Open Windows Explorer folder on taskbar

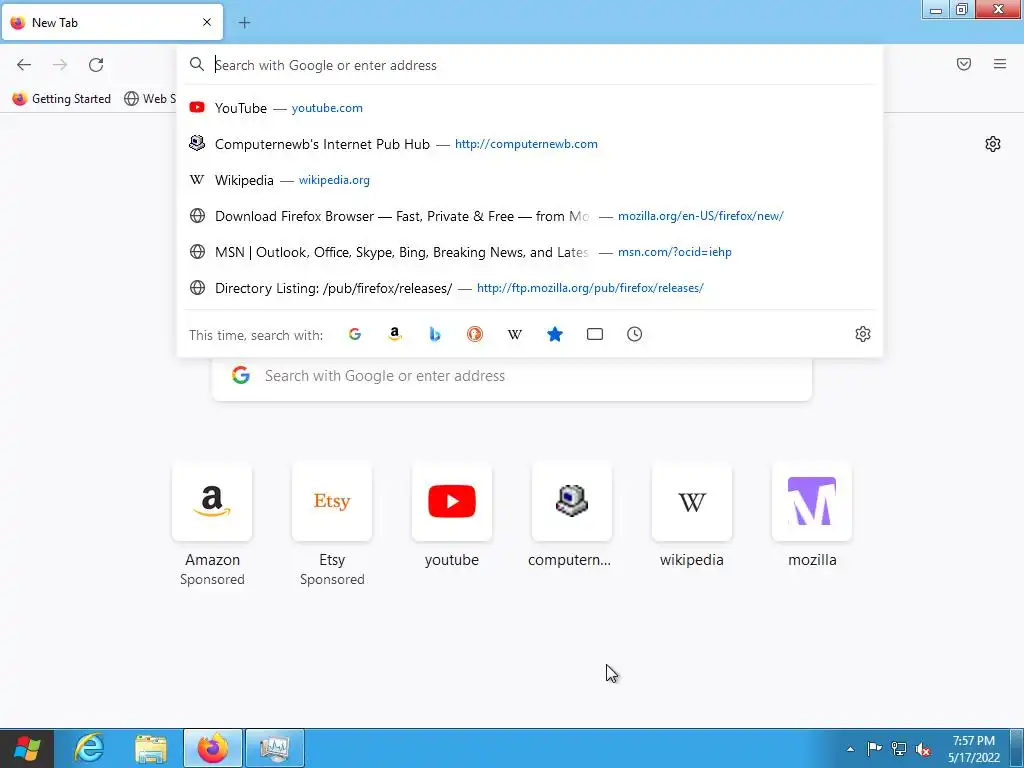(151, 748)
